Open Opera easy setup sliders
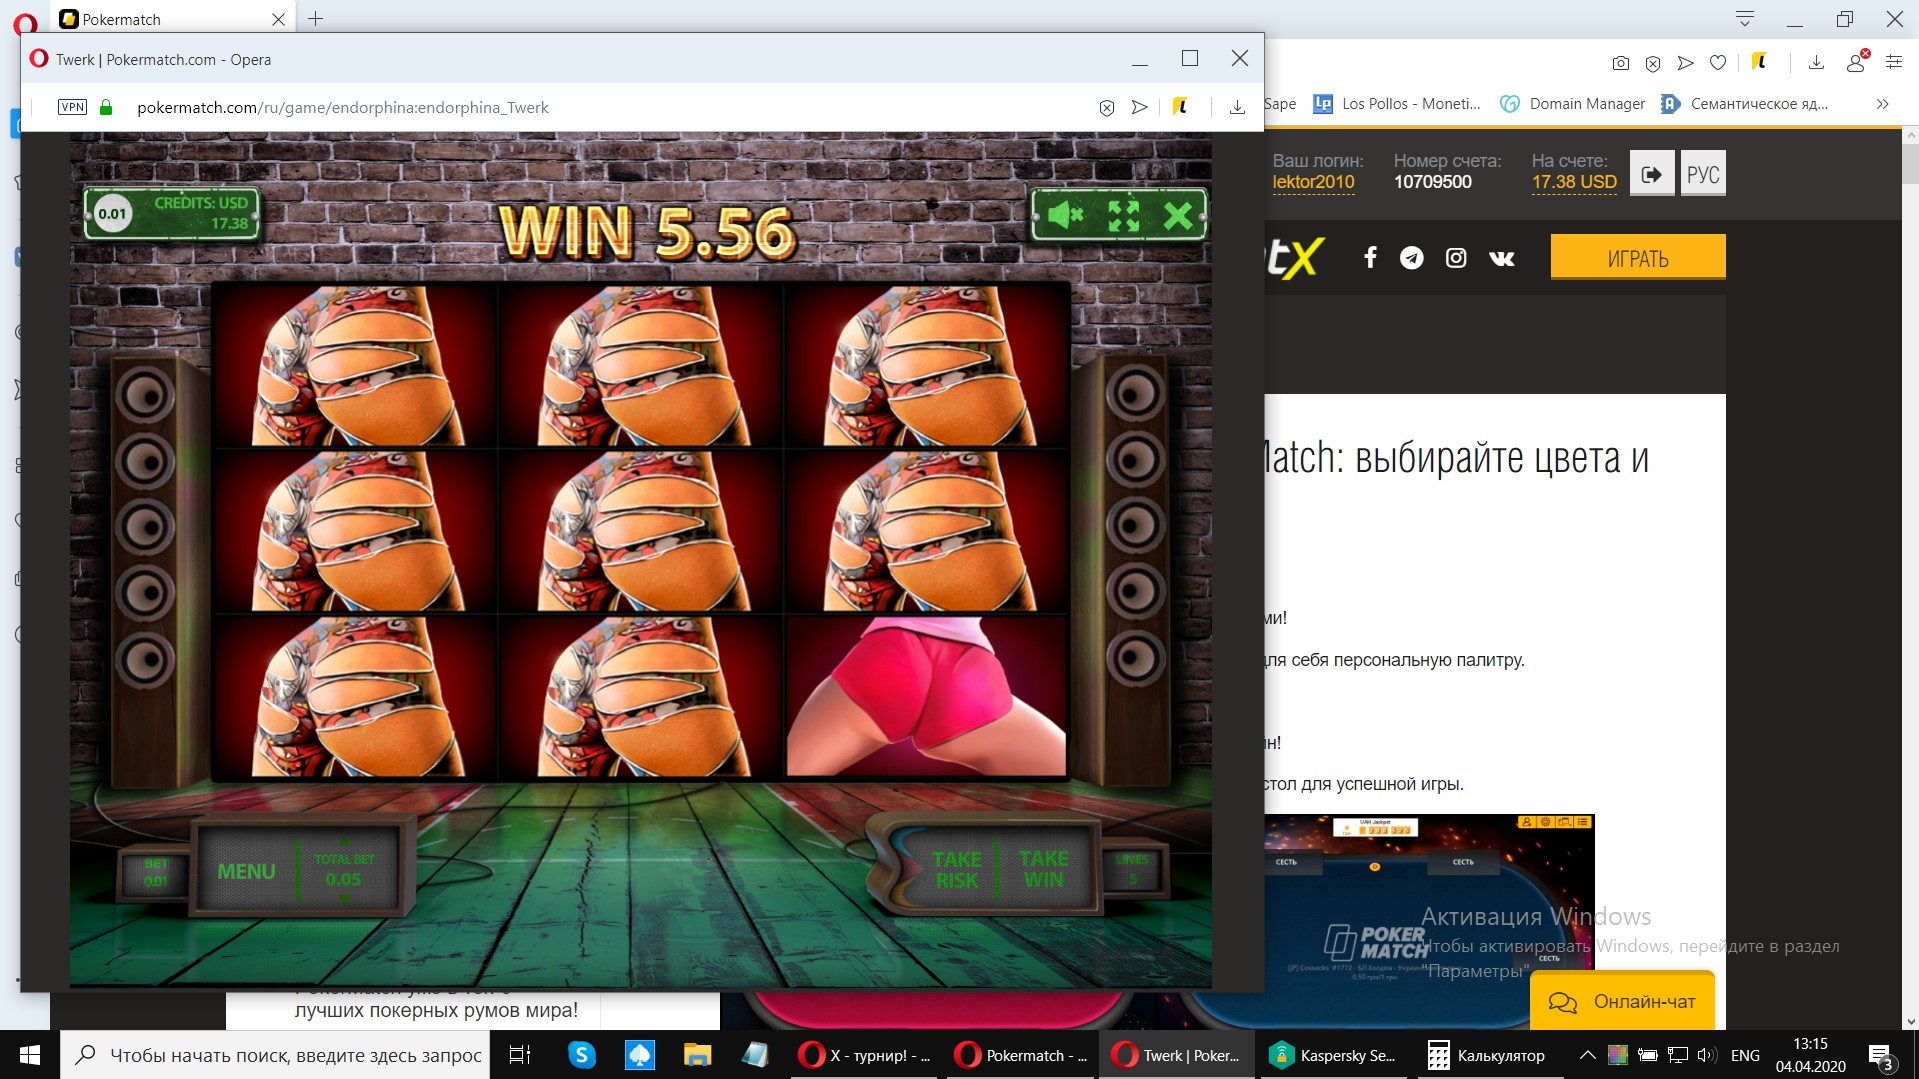 tap(1893, 62)
